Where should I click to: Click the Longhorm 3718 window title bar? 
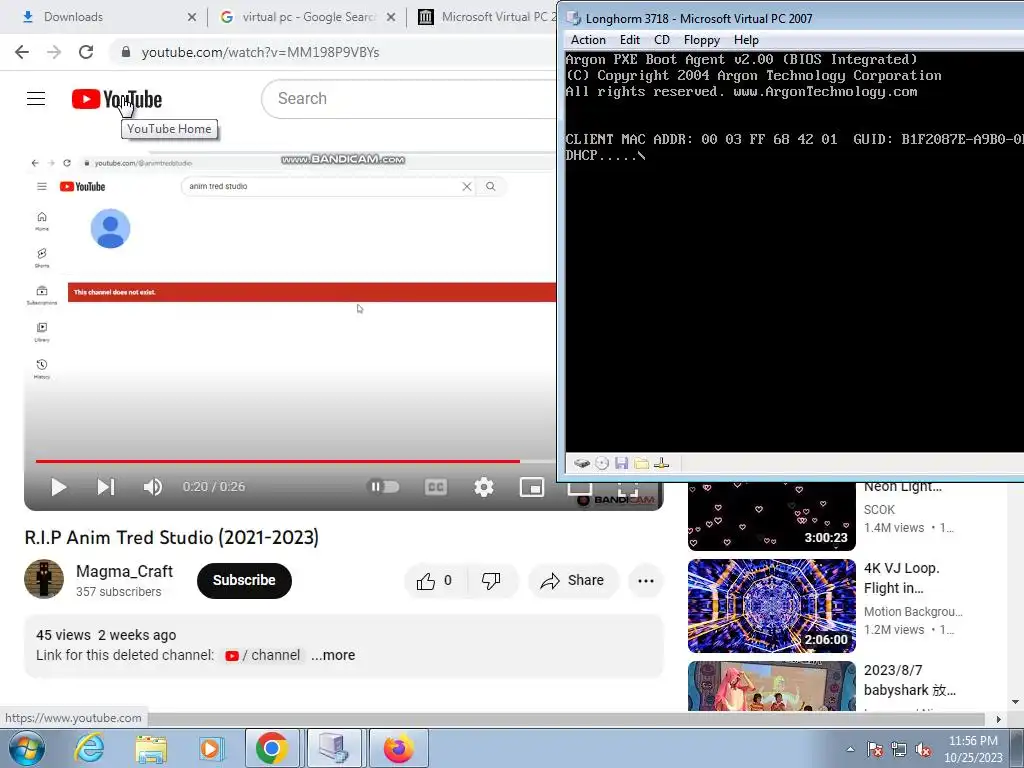790,18
